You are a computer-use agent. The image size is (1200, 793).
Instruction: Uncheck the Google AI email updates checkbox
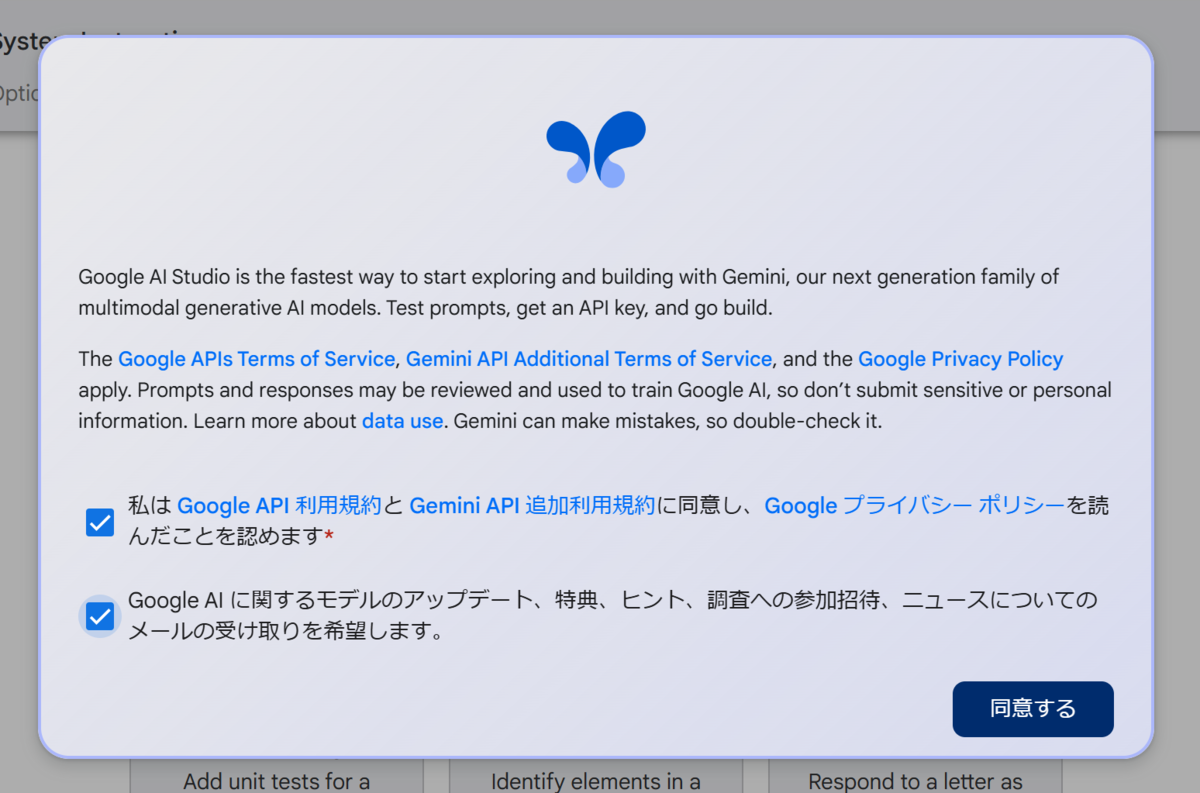100,617
